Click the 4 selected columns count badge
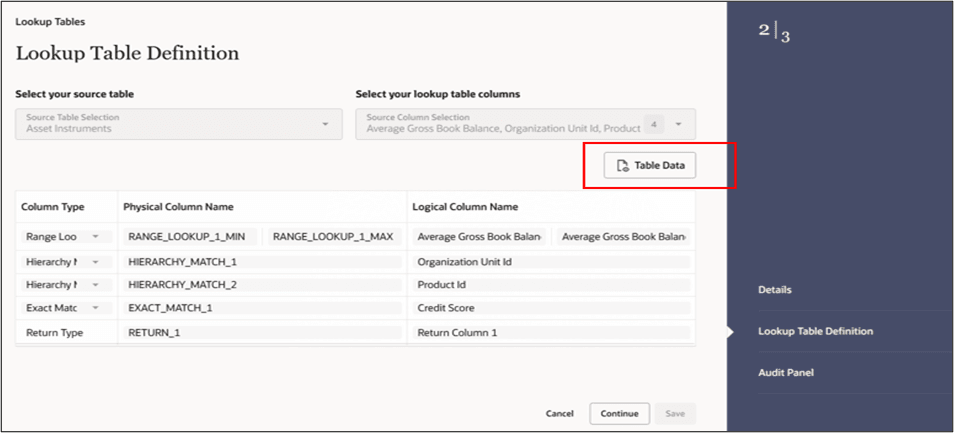954x433 pixels. 654,124
